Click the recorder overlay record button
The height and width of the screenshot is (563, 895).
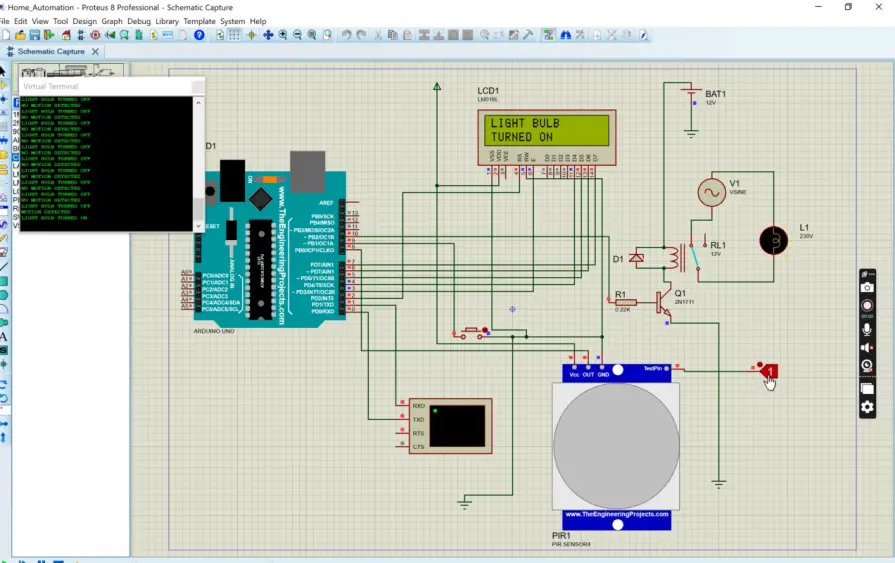[x=867, y=305]
